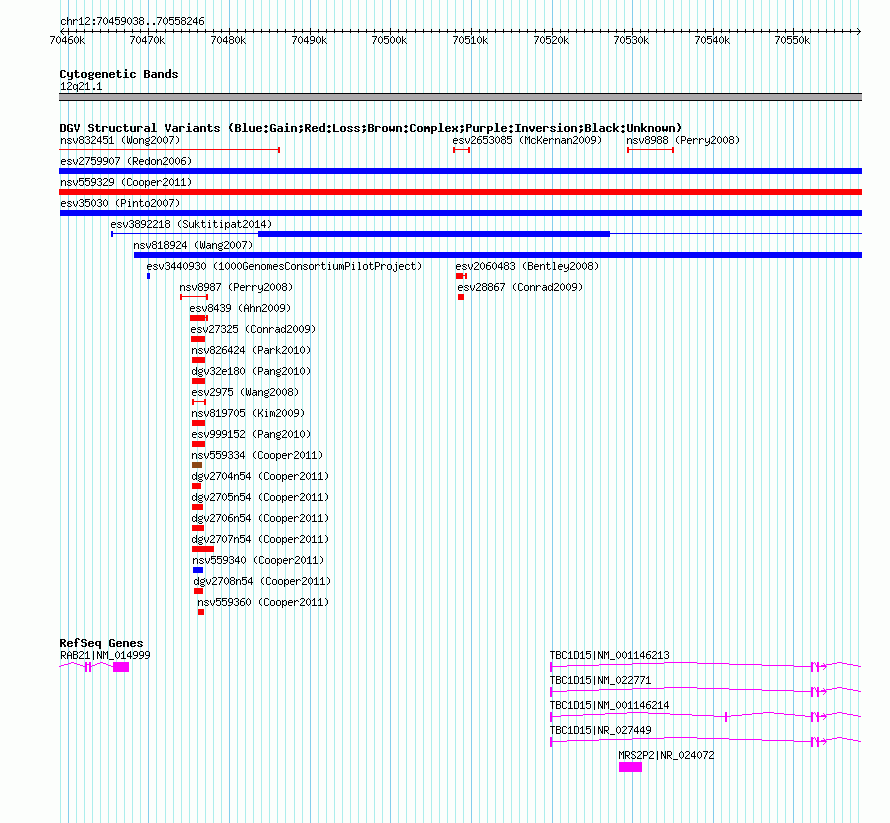This screenshot has width=890, height=823.
Task: Click the 70500k ruler position label
Action: click(x=389, y=40)
